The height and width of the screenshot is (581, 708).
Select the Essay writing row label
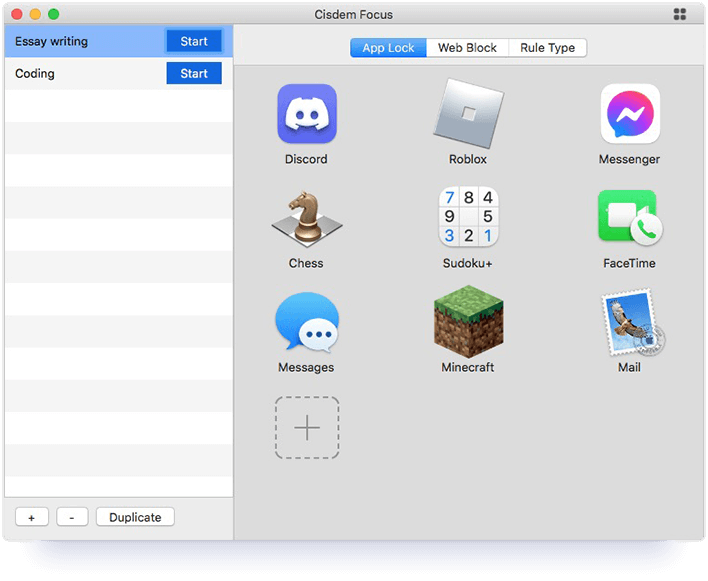51,42
